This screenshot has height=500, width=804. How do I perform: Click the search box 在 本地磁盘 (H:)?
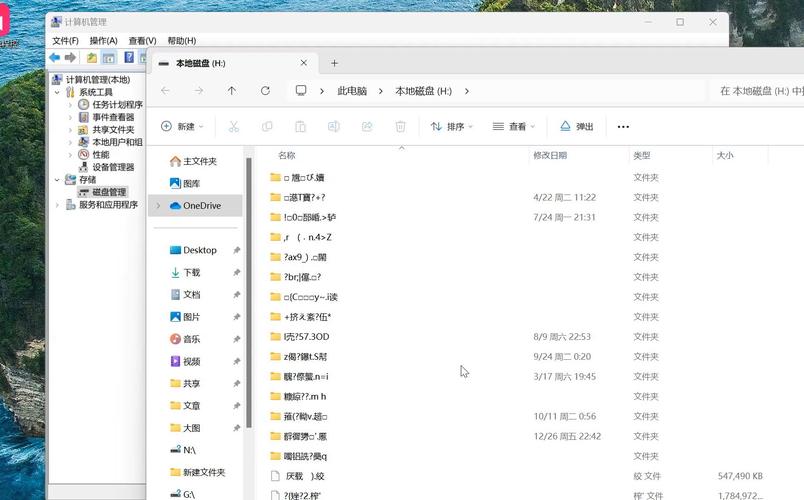point(758,91)
